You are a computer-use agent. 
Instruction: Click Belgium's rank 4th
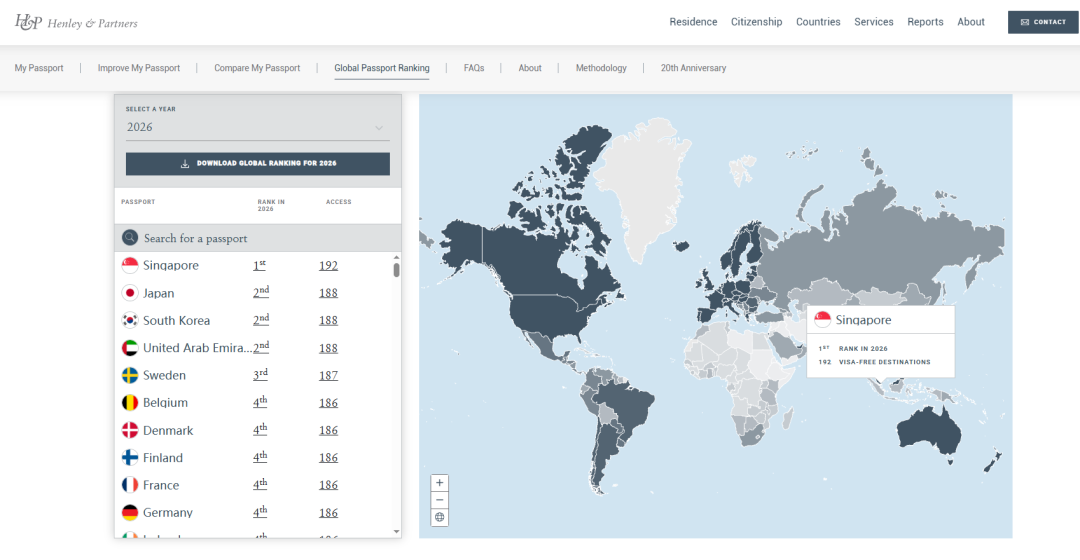(x=260, y=402)
